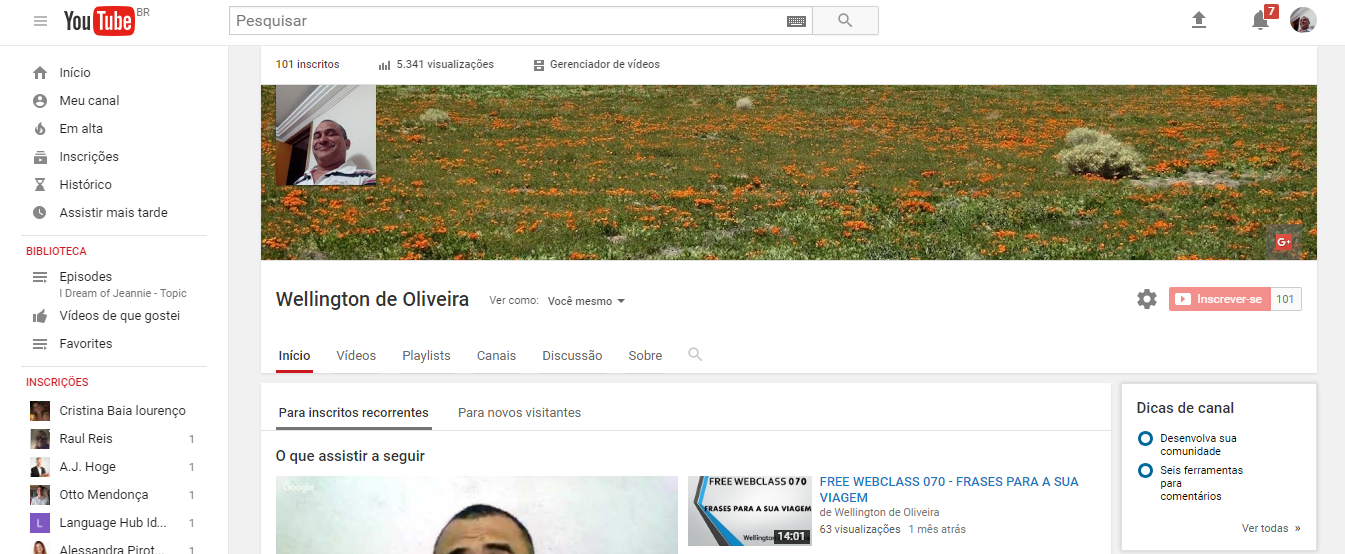The width and height of the screenshot is (1345, 554).
Task: Switch to the Discussão tab
Action: click(572, 356)
